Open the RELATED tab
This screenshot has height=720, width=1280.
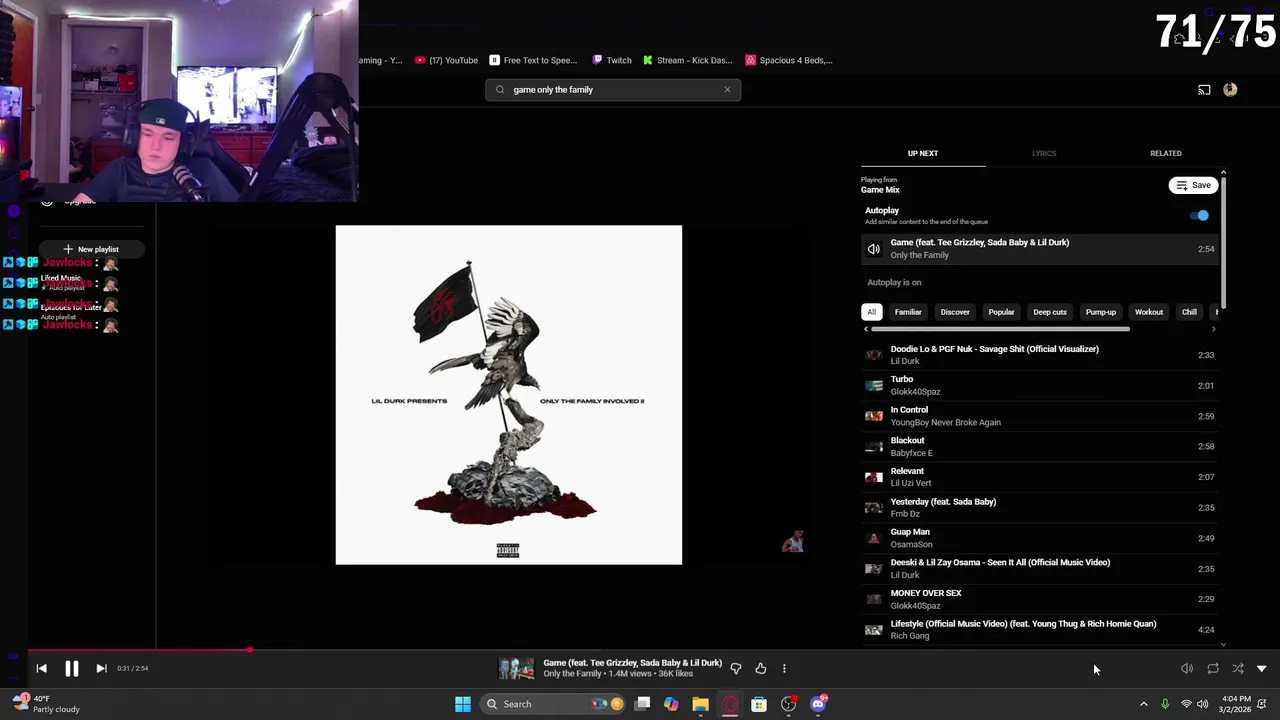pyautogui.click(x=1166, y=153)
